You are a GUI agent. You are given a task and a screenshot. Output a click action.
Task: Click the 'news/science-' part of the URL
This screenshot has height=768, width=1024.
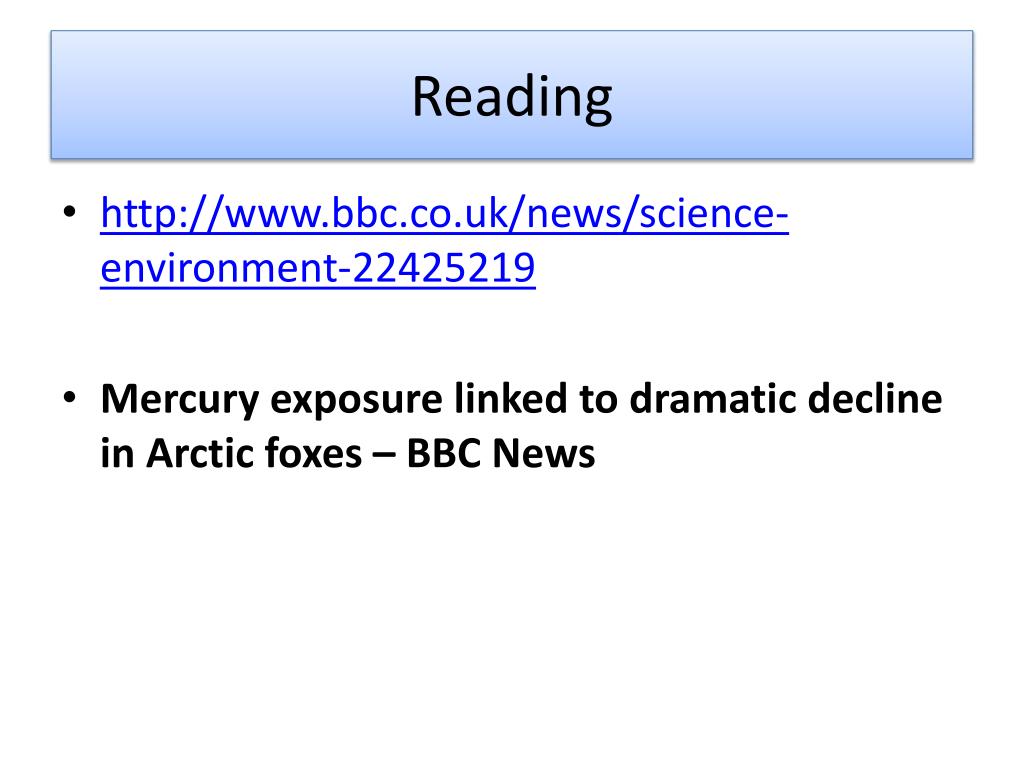pos(657,214)
